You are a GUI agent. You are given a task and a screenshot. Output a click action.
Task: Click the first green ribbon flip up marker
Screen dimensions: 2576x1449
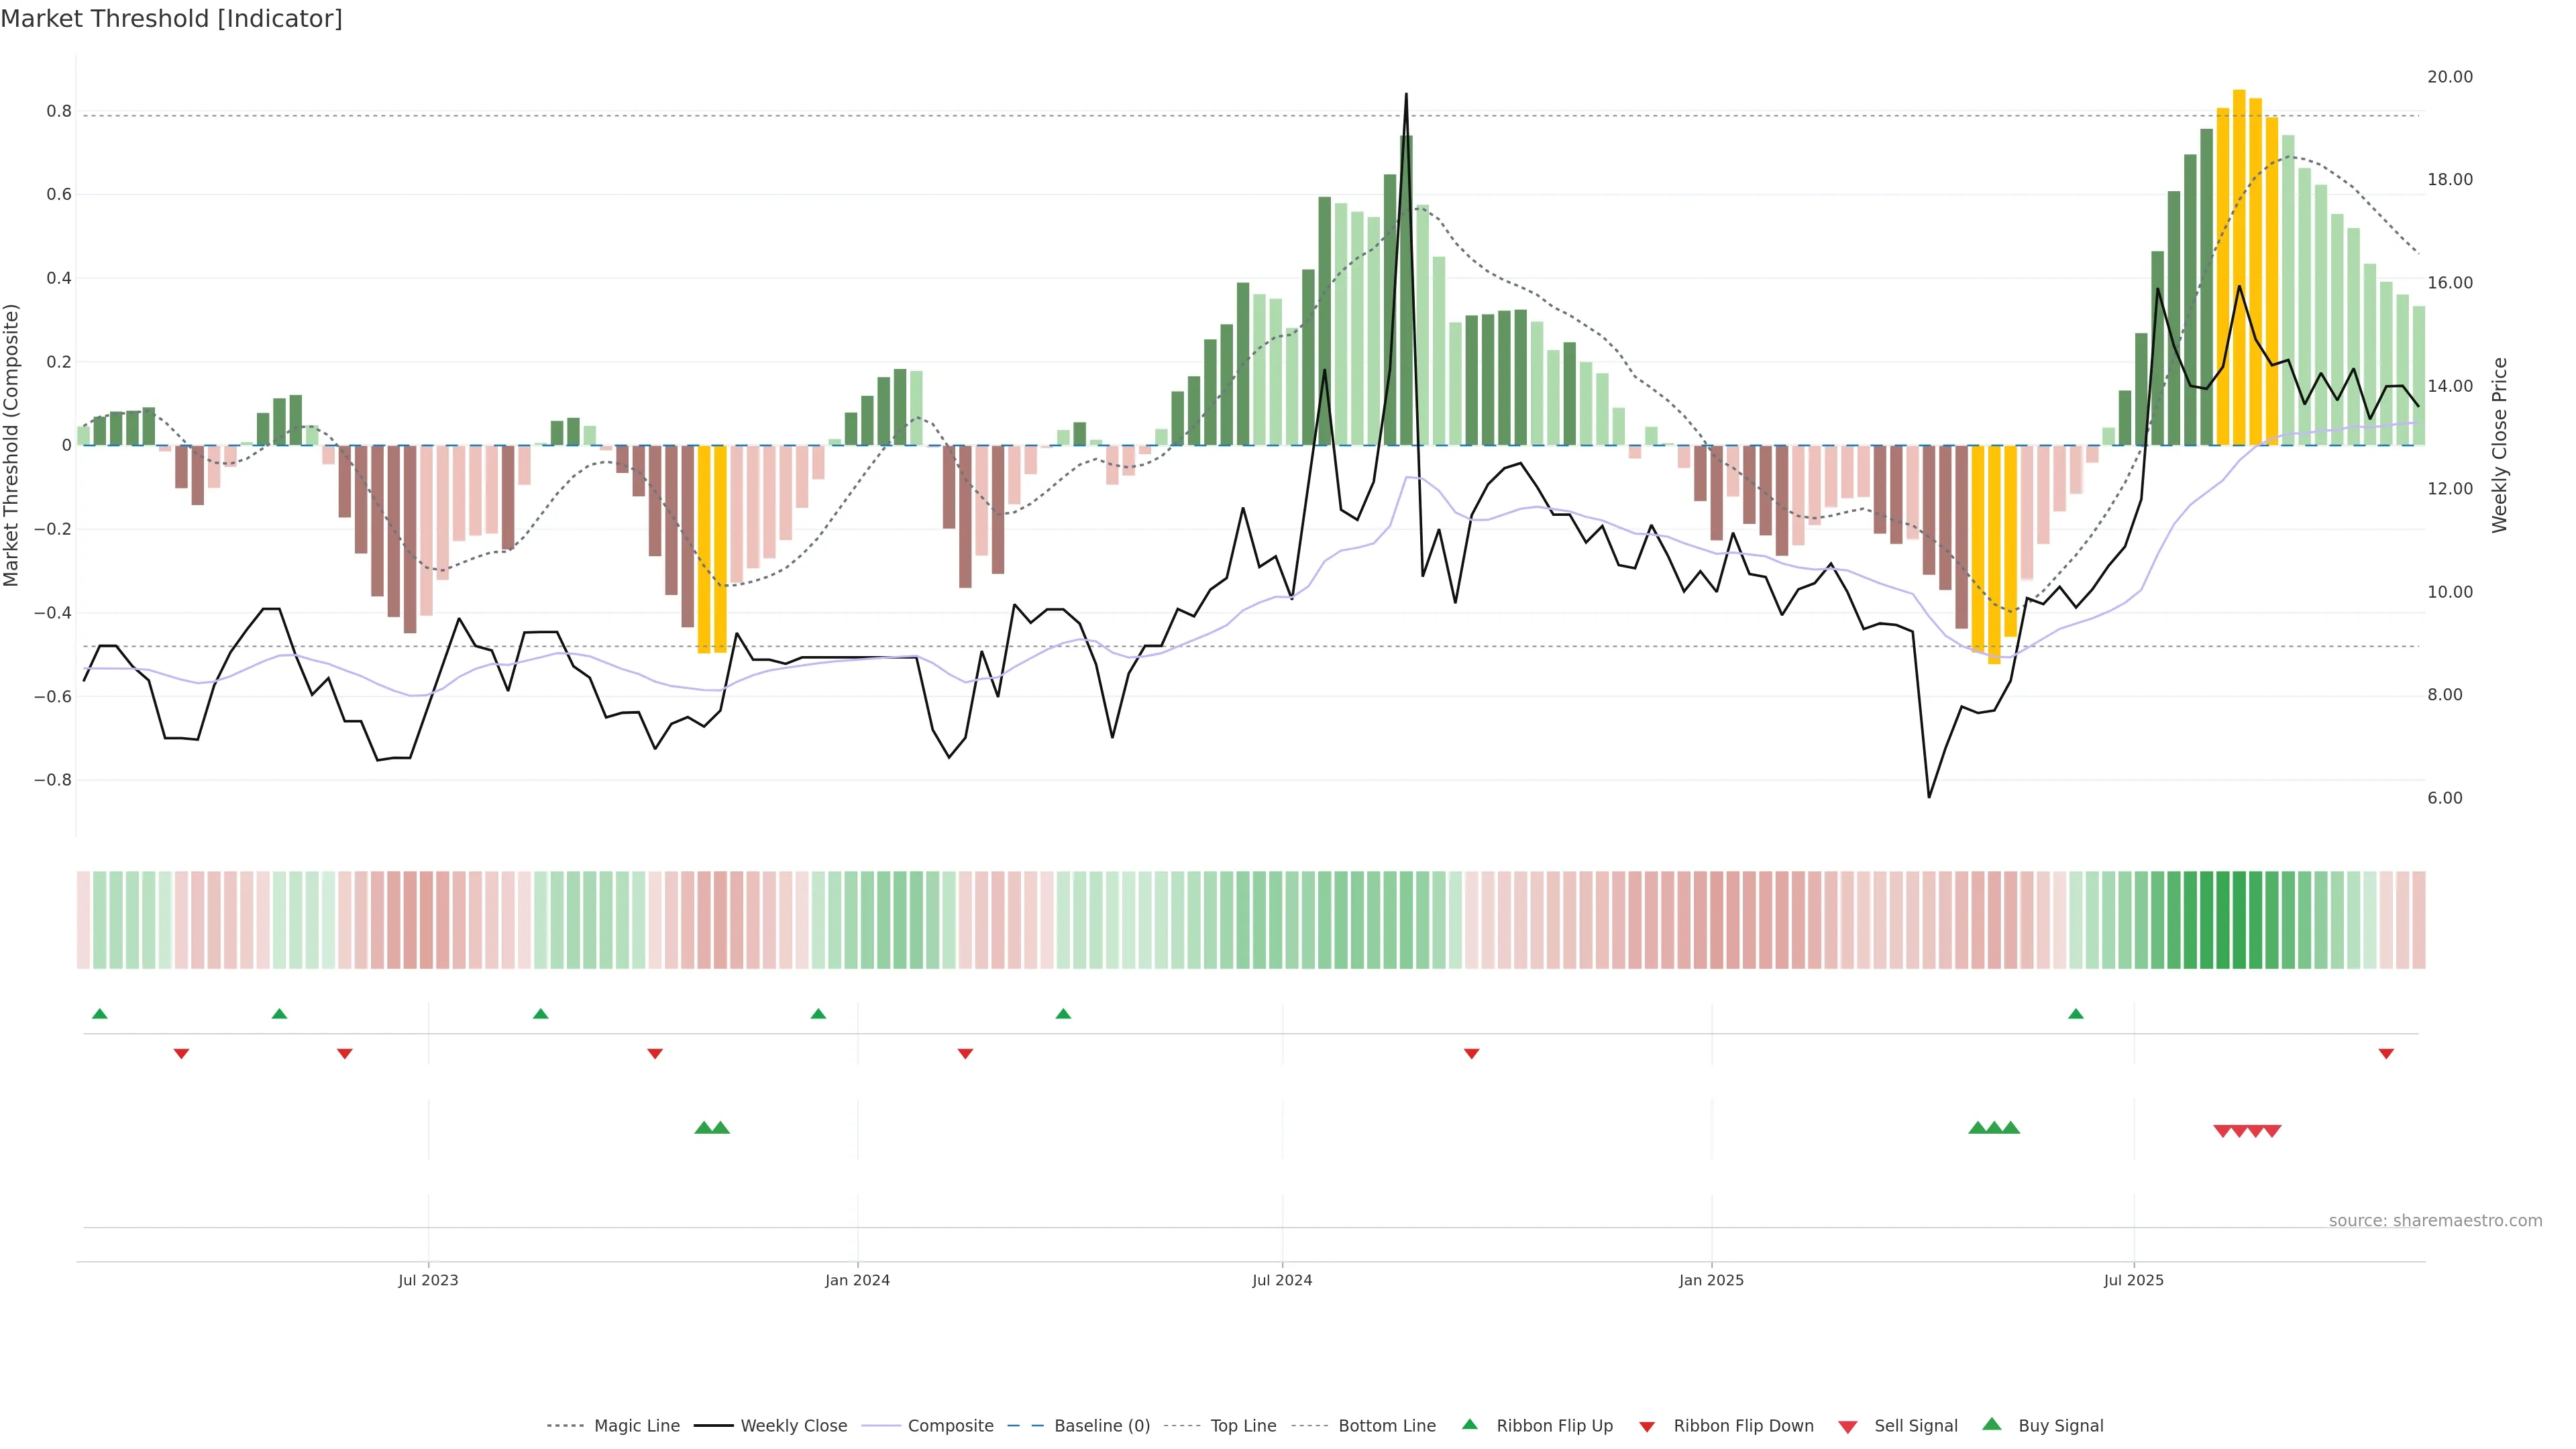(x=99, y=1014)
